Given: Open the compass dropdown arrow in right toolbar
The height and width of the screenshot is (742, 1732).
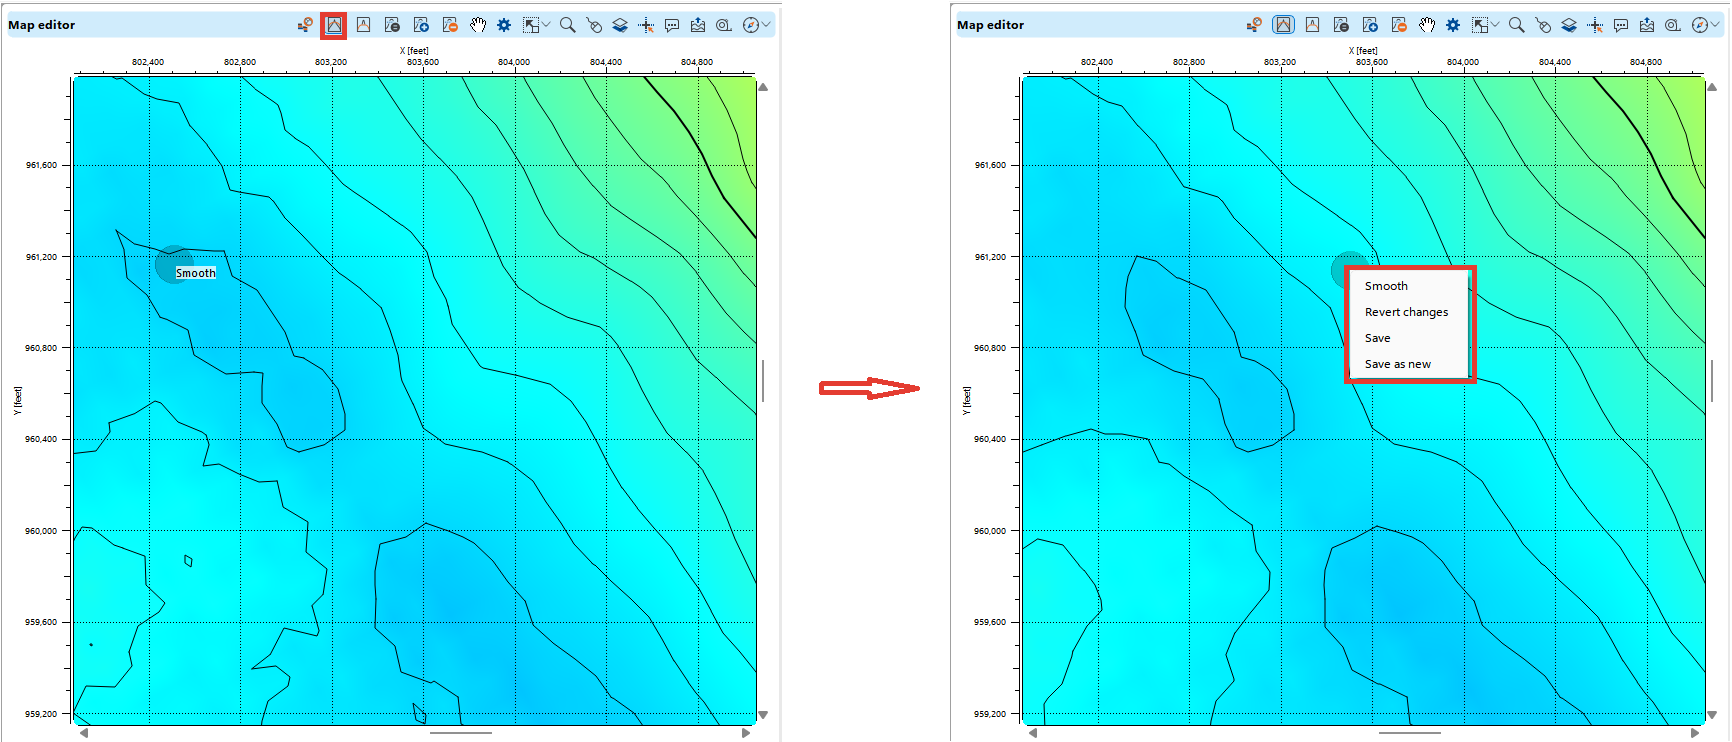Looking at the screenshot, I should tap(1715, 25).
